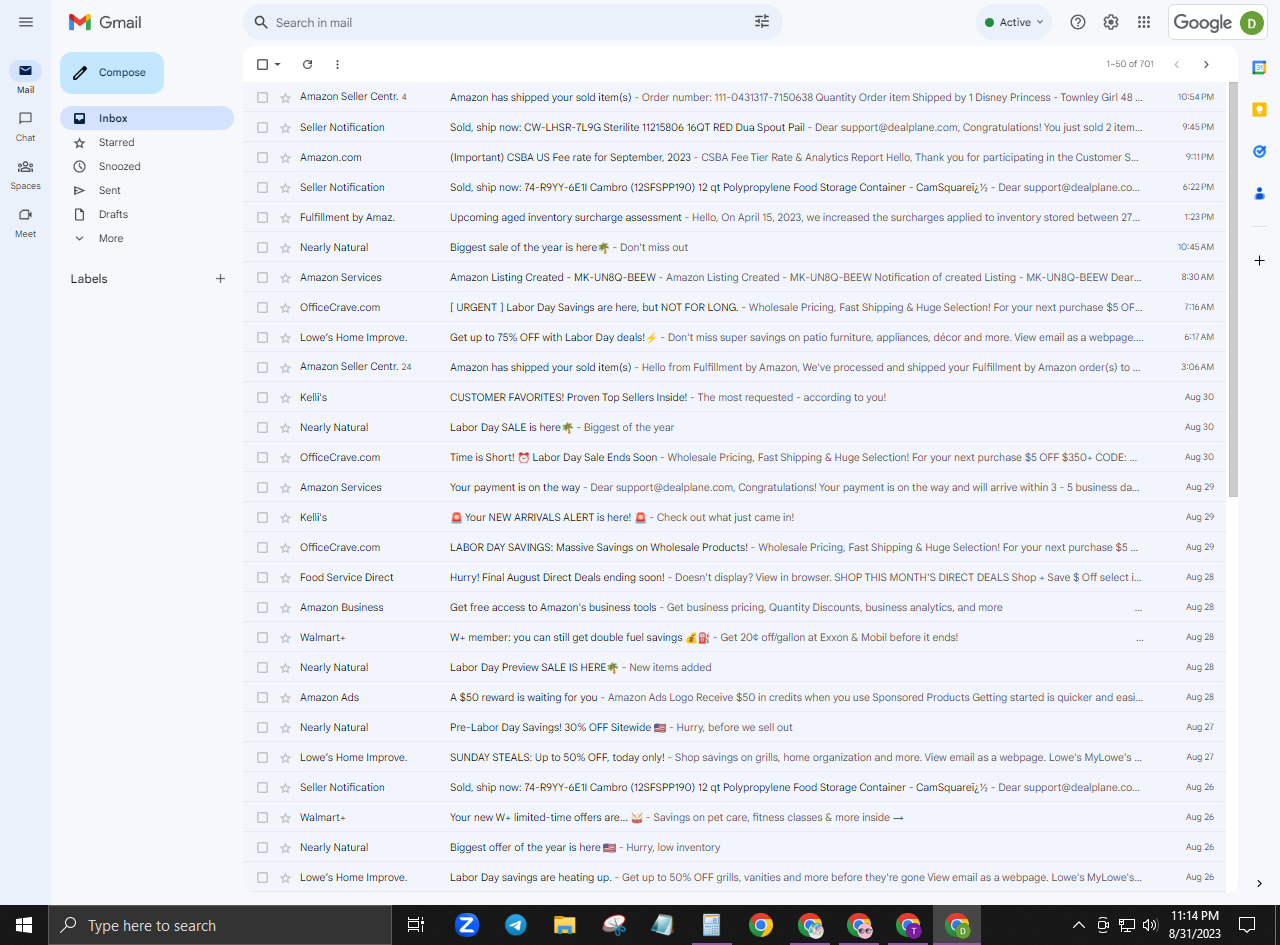Open the Inbox folder
Screen dimensions: 1280x945
pyautogui.click(x=147, y=118)
